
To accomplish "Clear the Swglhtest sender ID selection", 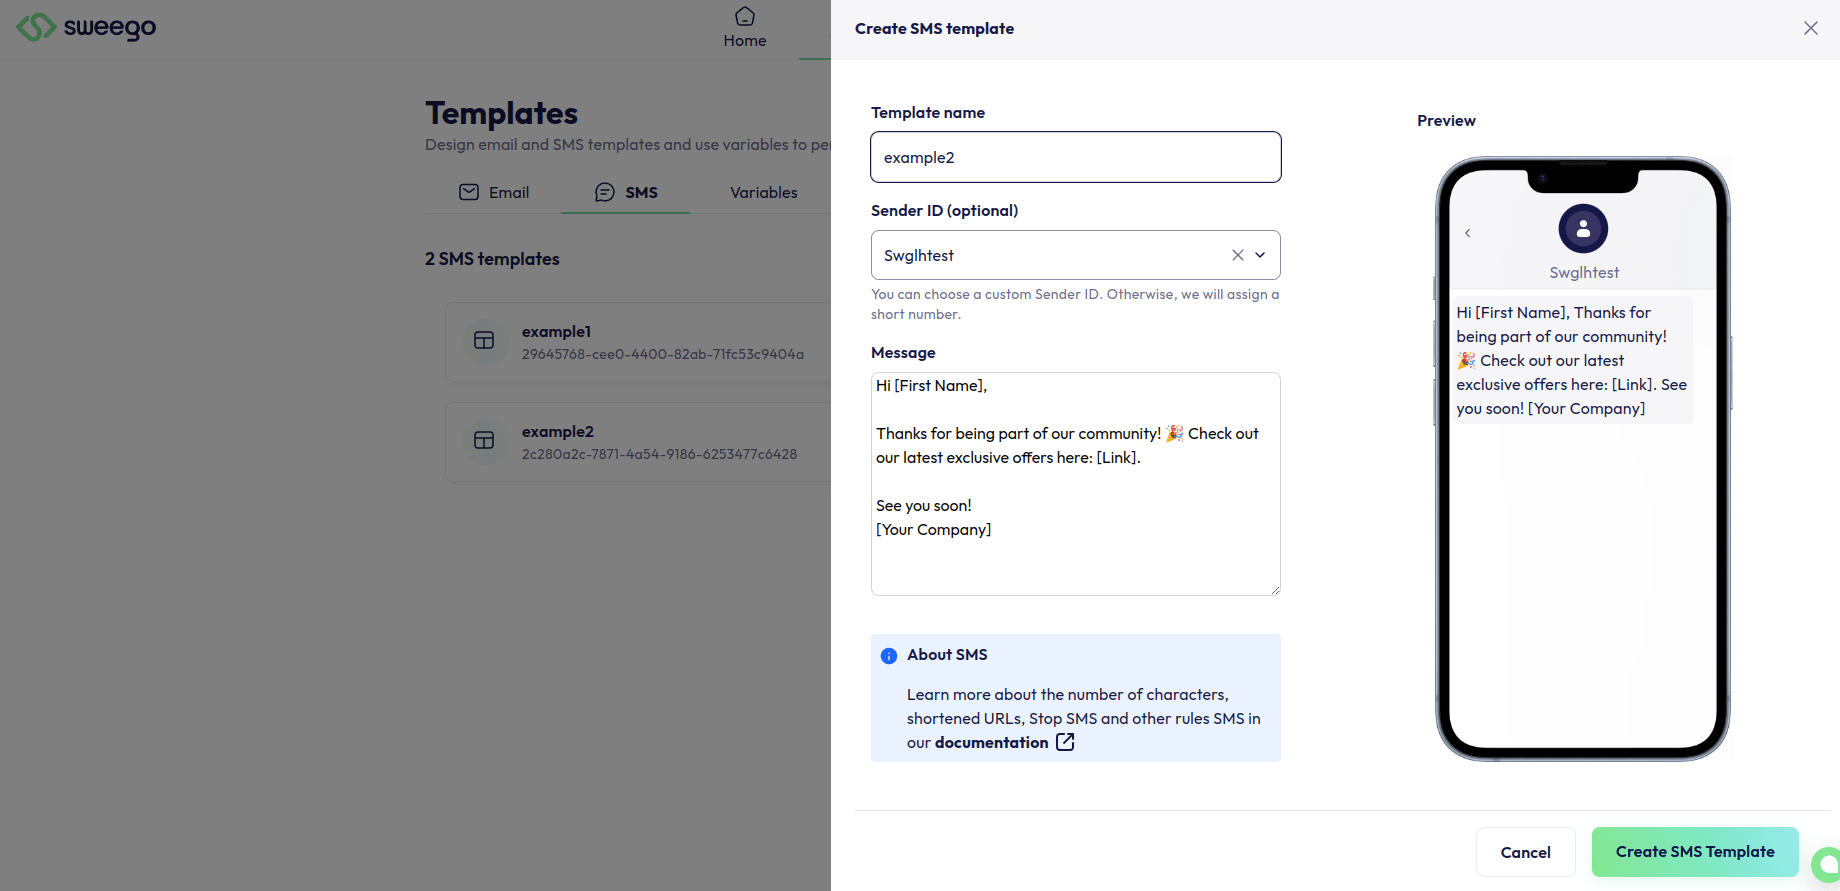I will [1238, 255].
